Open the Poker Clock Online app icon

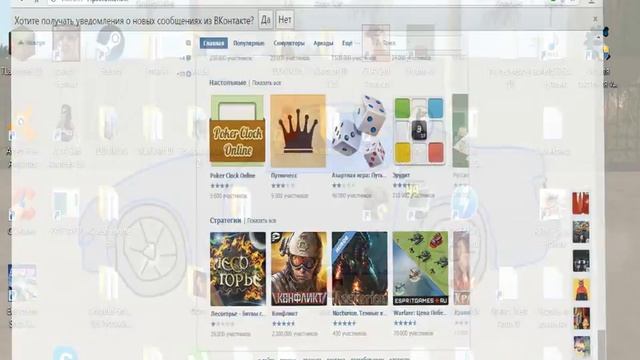[x=237, y=131]
